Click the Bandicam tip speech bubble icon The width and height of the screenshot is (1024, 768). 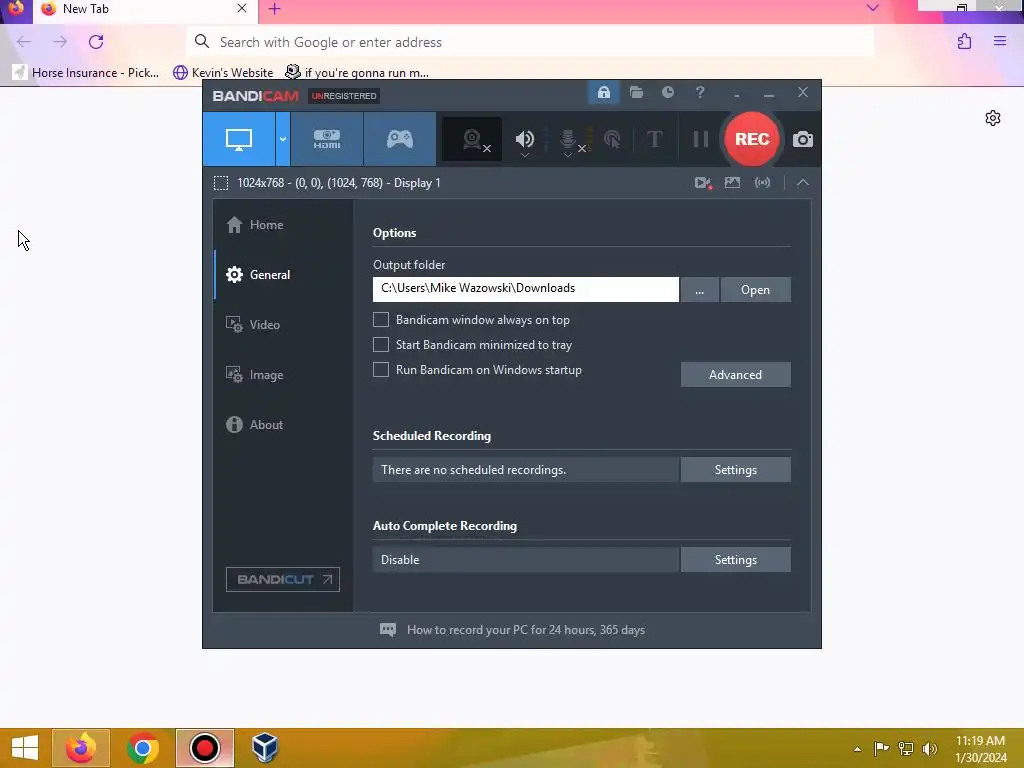388,630
